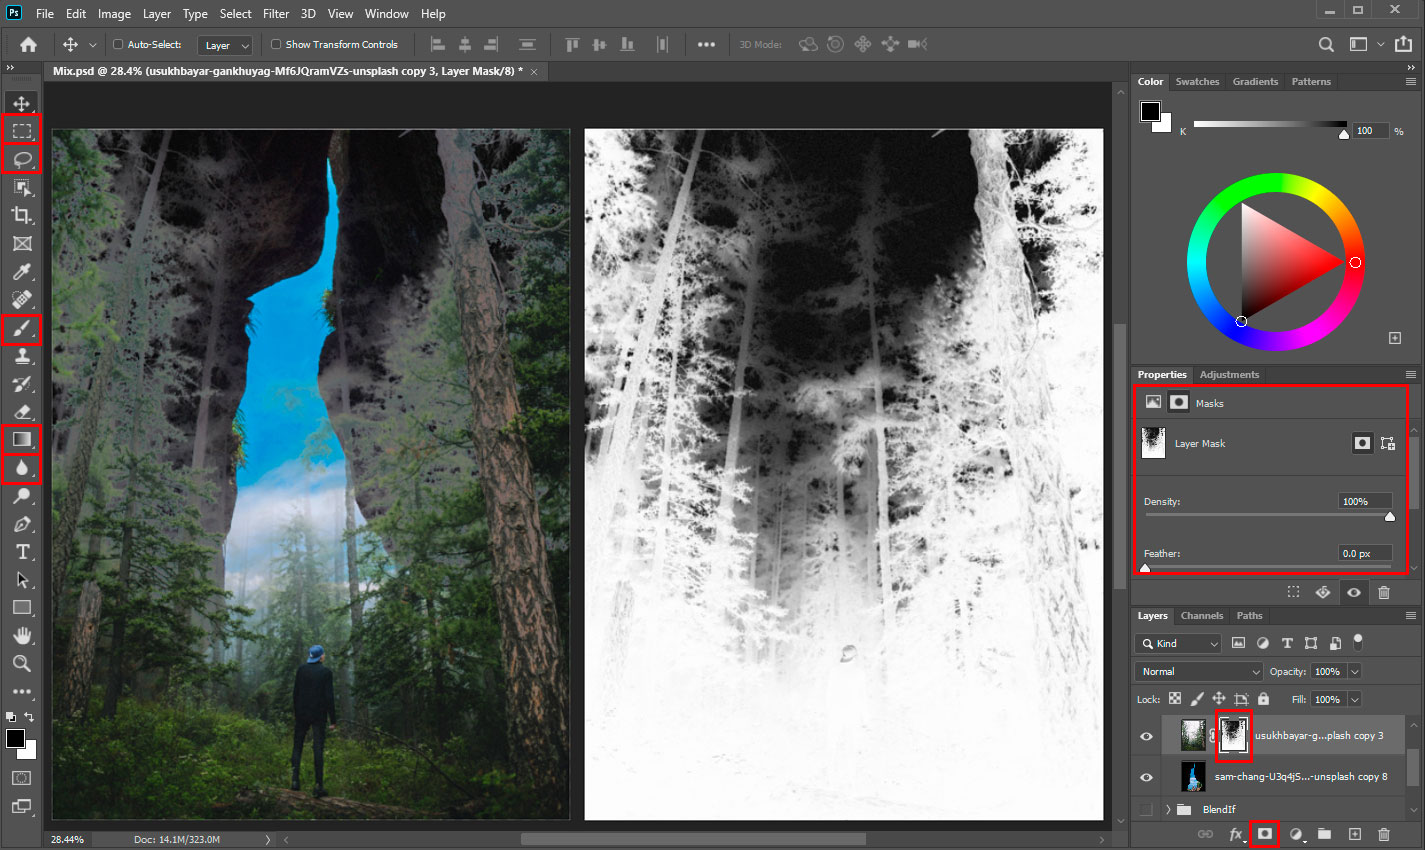Select the Crop tool

click(x=21, y=214)
